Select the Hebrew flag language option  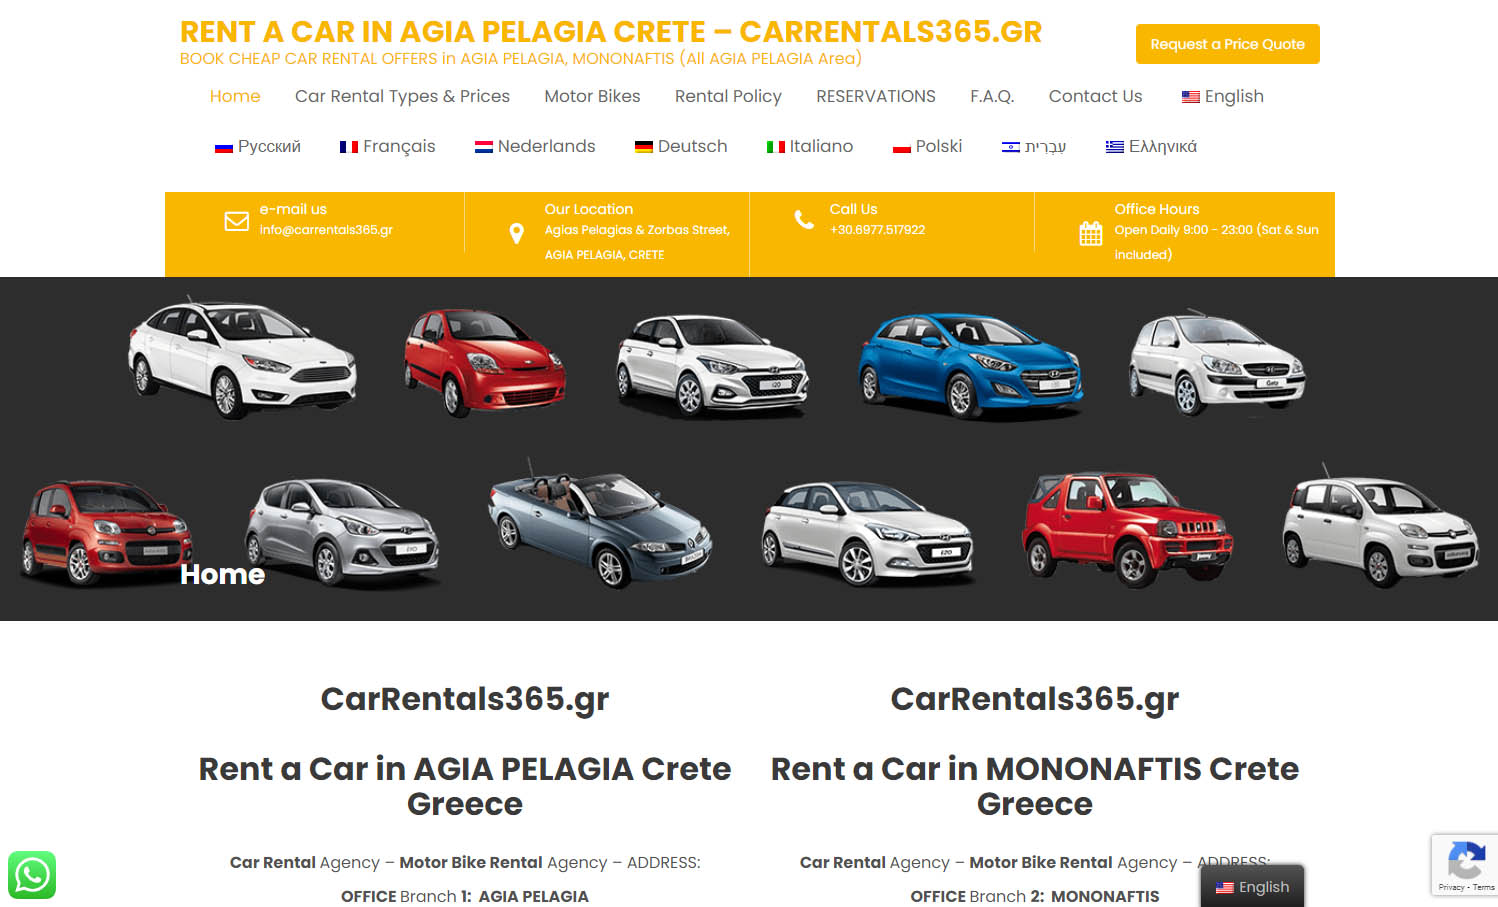pos(1034,146)
